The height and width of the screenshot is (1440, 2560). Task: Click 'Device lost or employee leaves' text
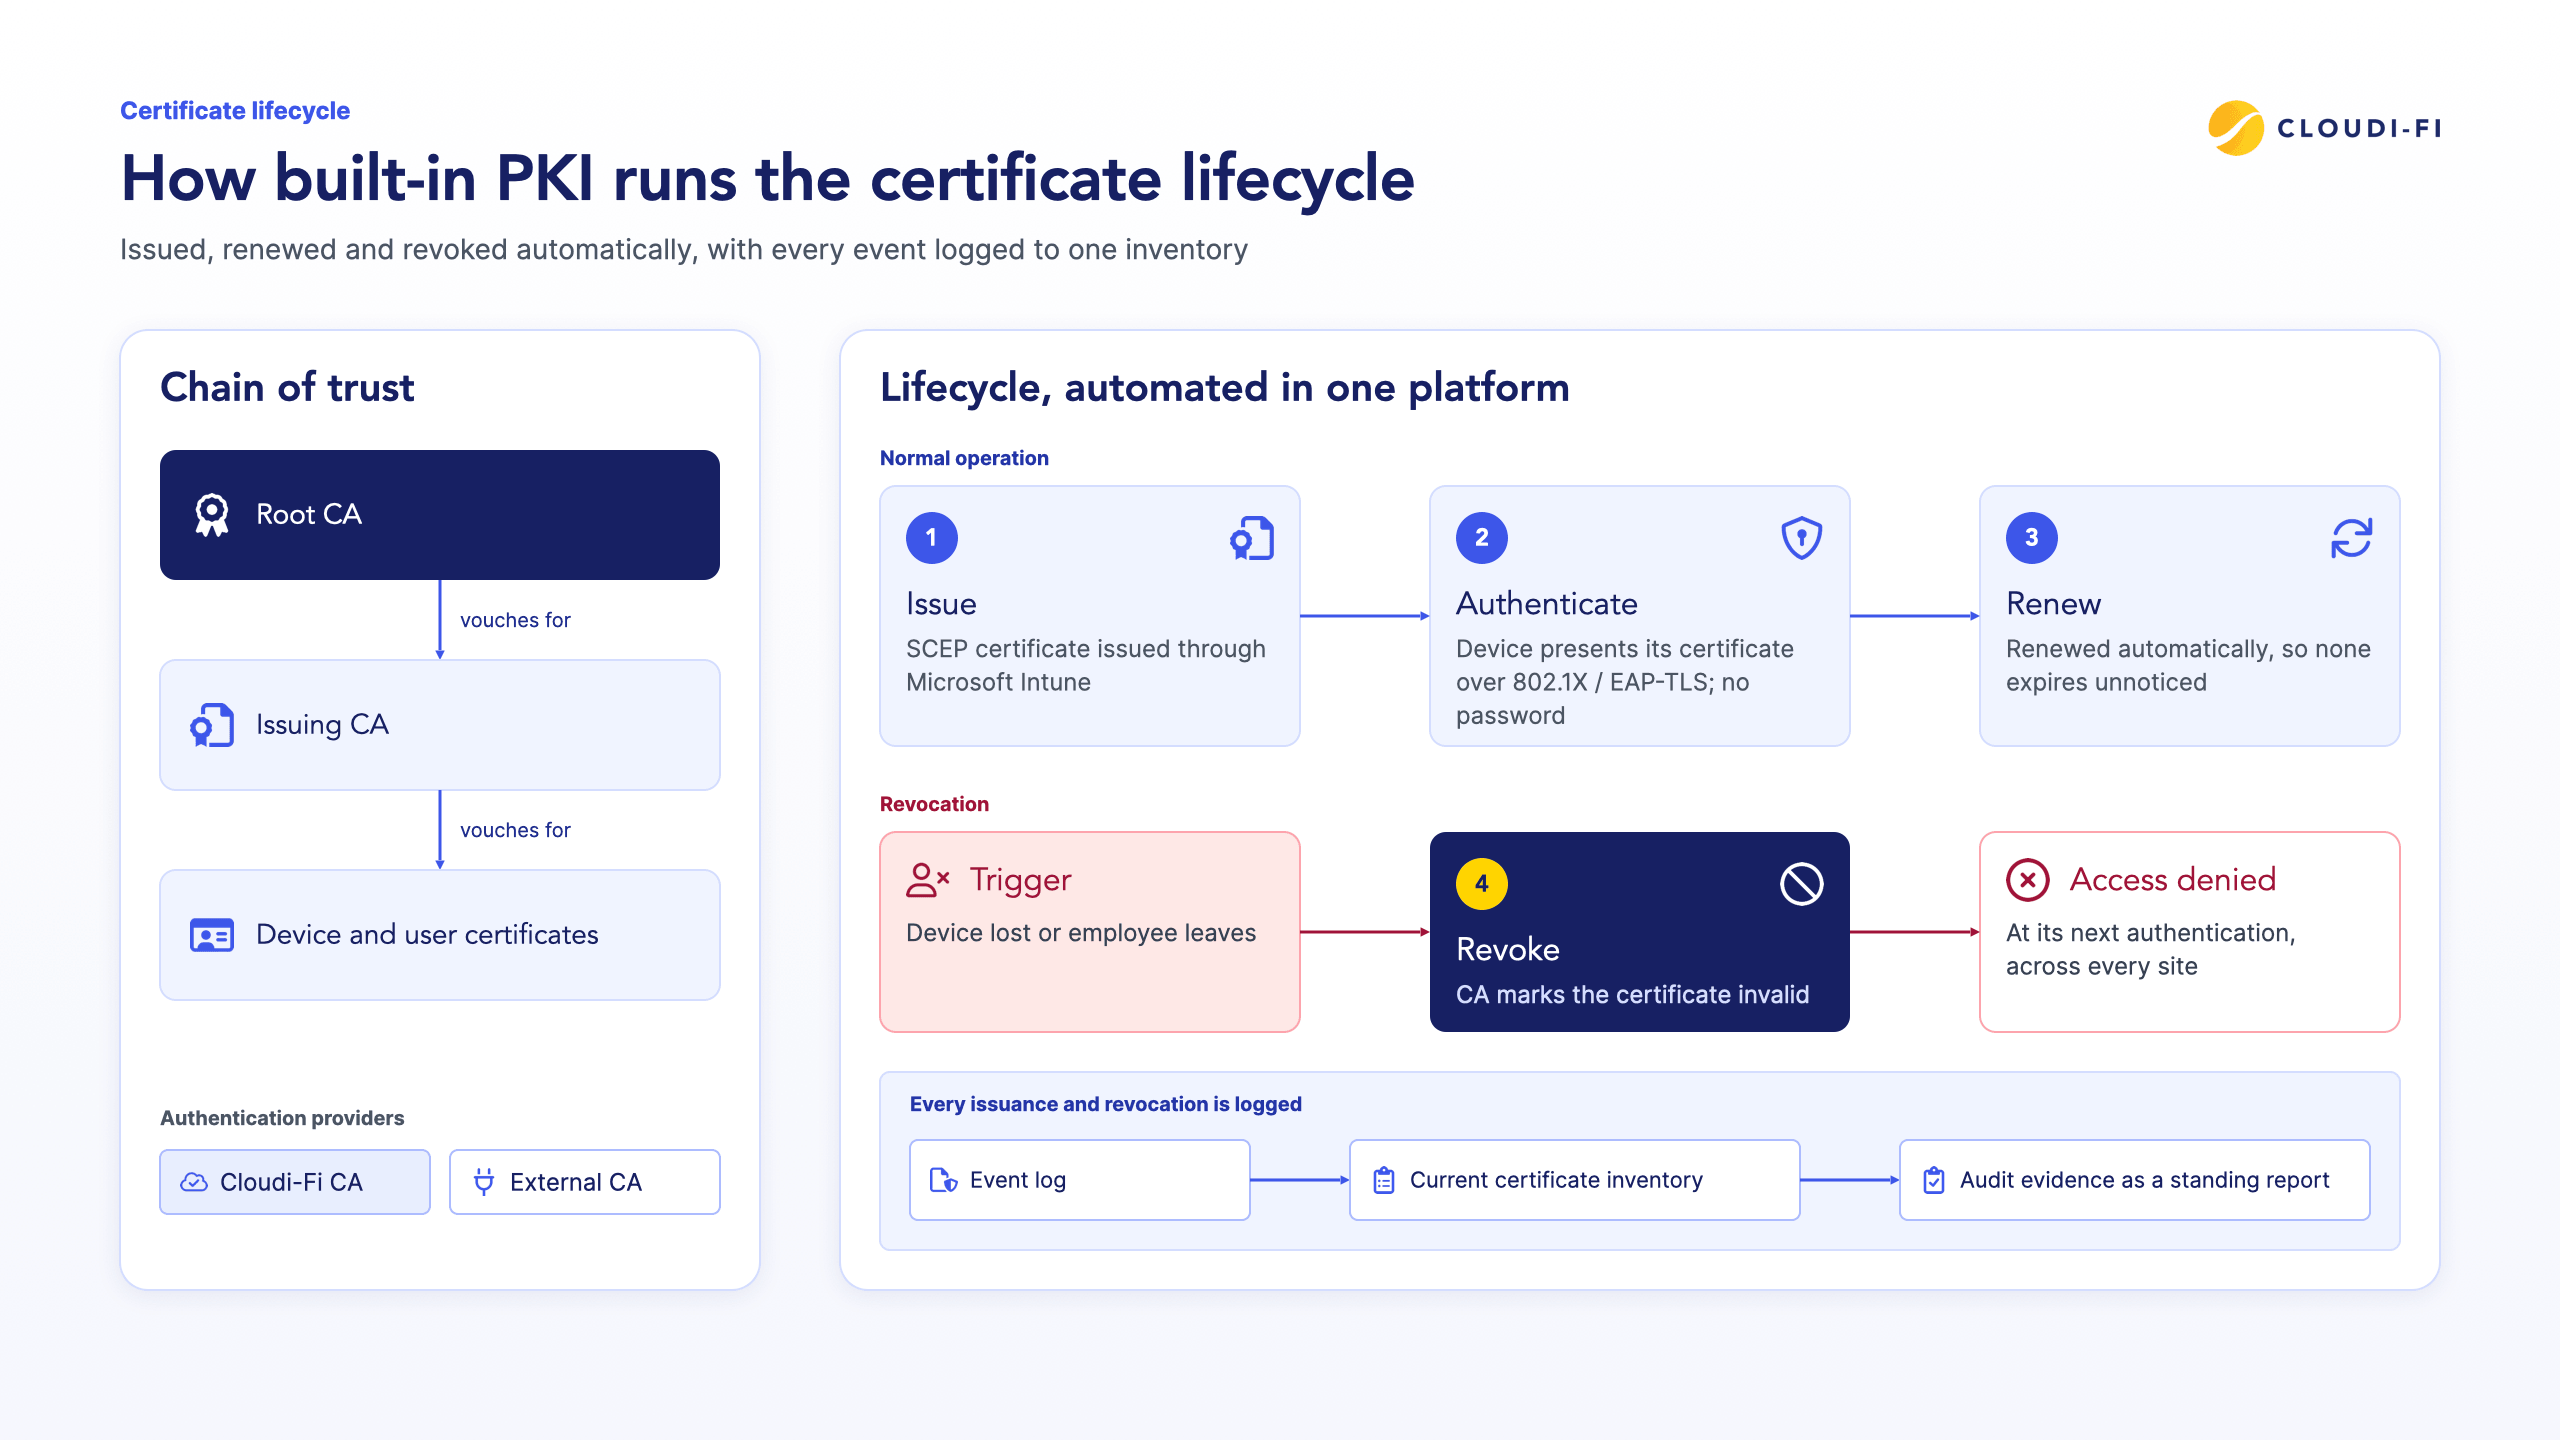[1080, 933]
